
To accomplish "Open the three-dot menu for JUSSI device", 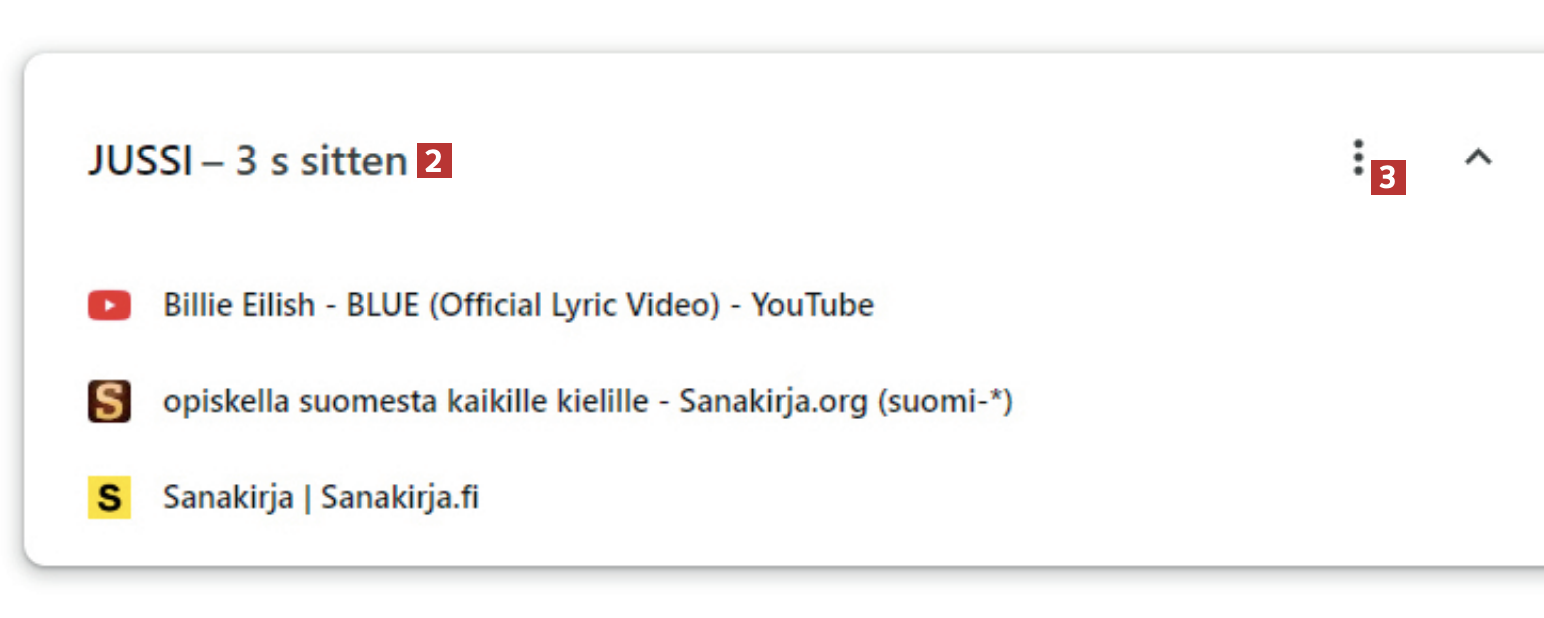I will pyautogui.click(x=1357, y=158).
